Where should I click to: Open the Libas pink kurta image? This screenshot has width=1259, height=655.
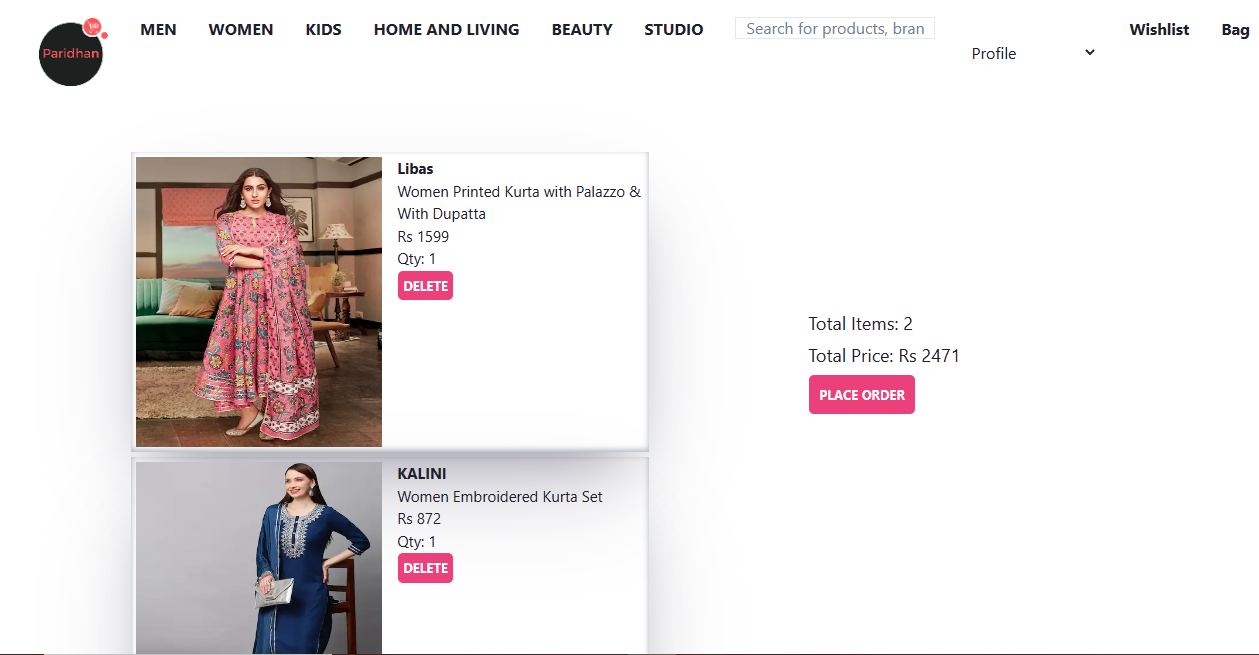(x=259, y=302)
